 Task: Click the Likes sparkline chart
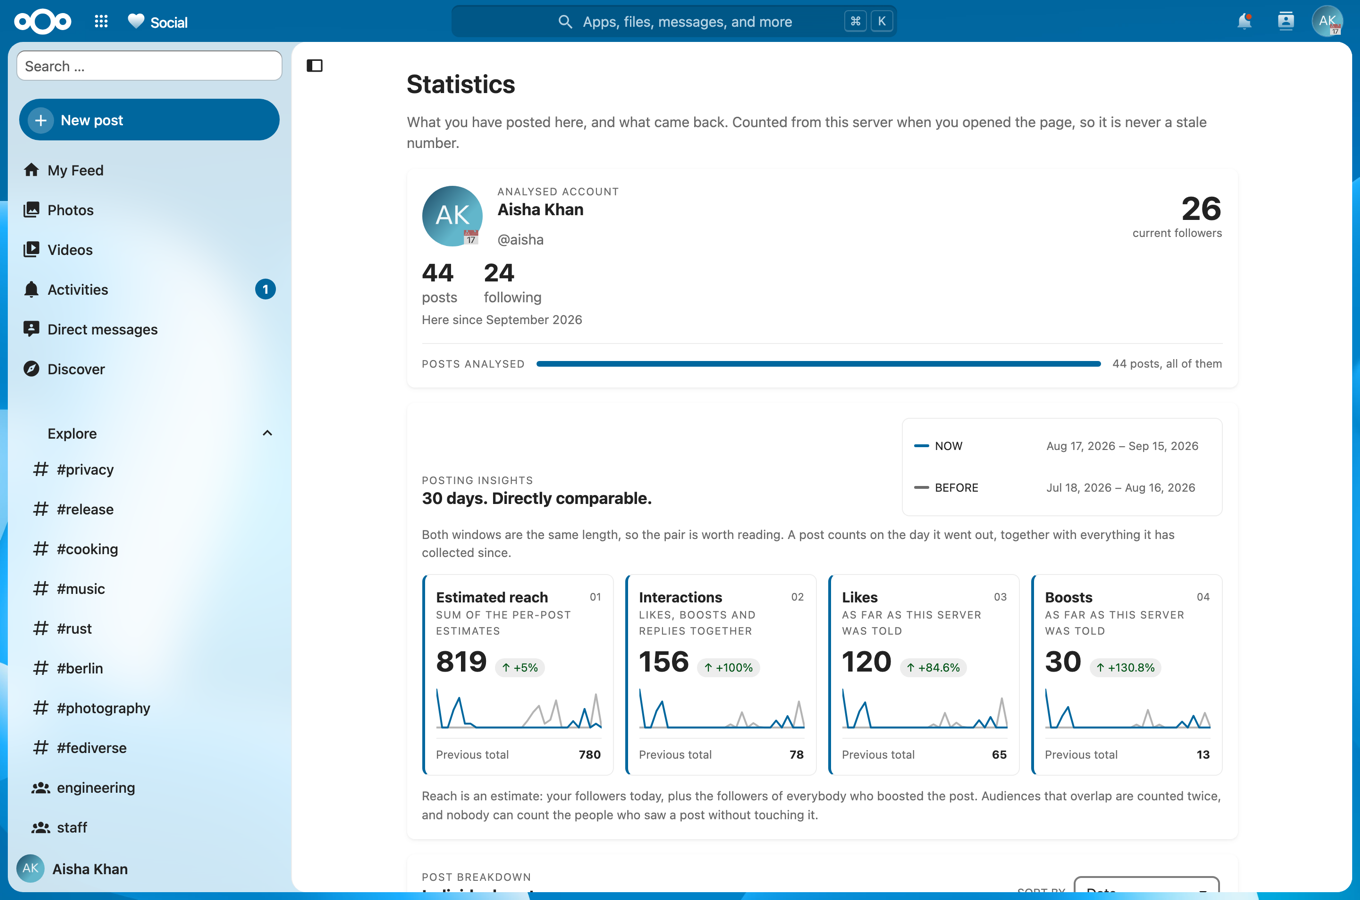coord(925,709)
